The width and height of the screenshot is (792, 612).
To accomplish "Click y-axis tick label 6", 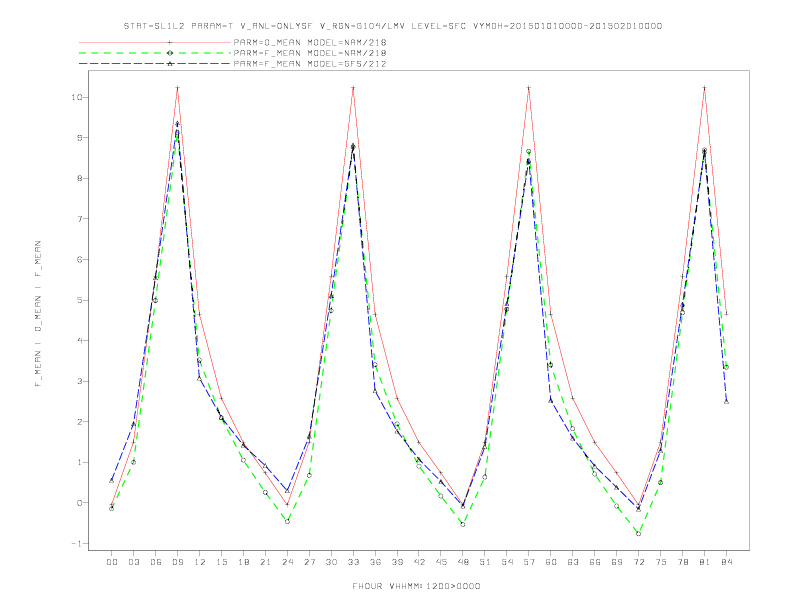I will click(x=80, y=260).
